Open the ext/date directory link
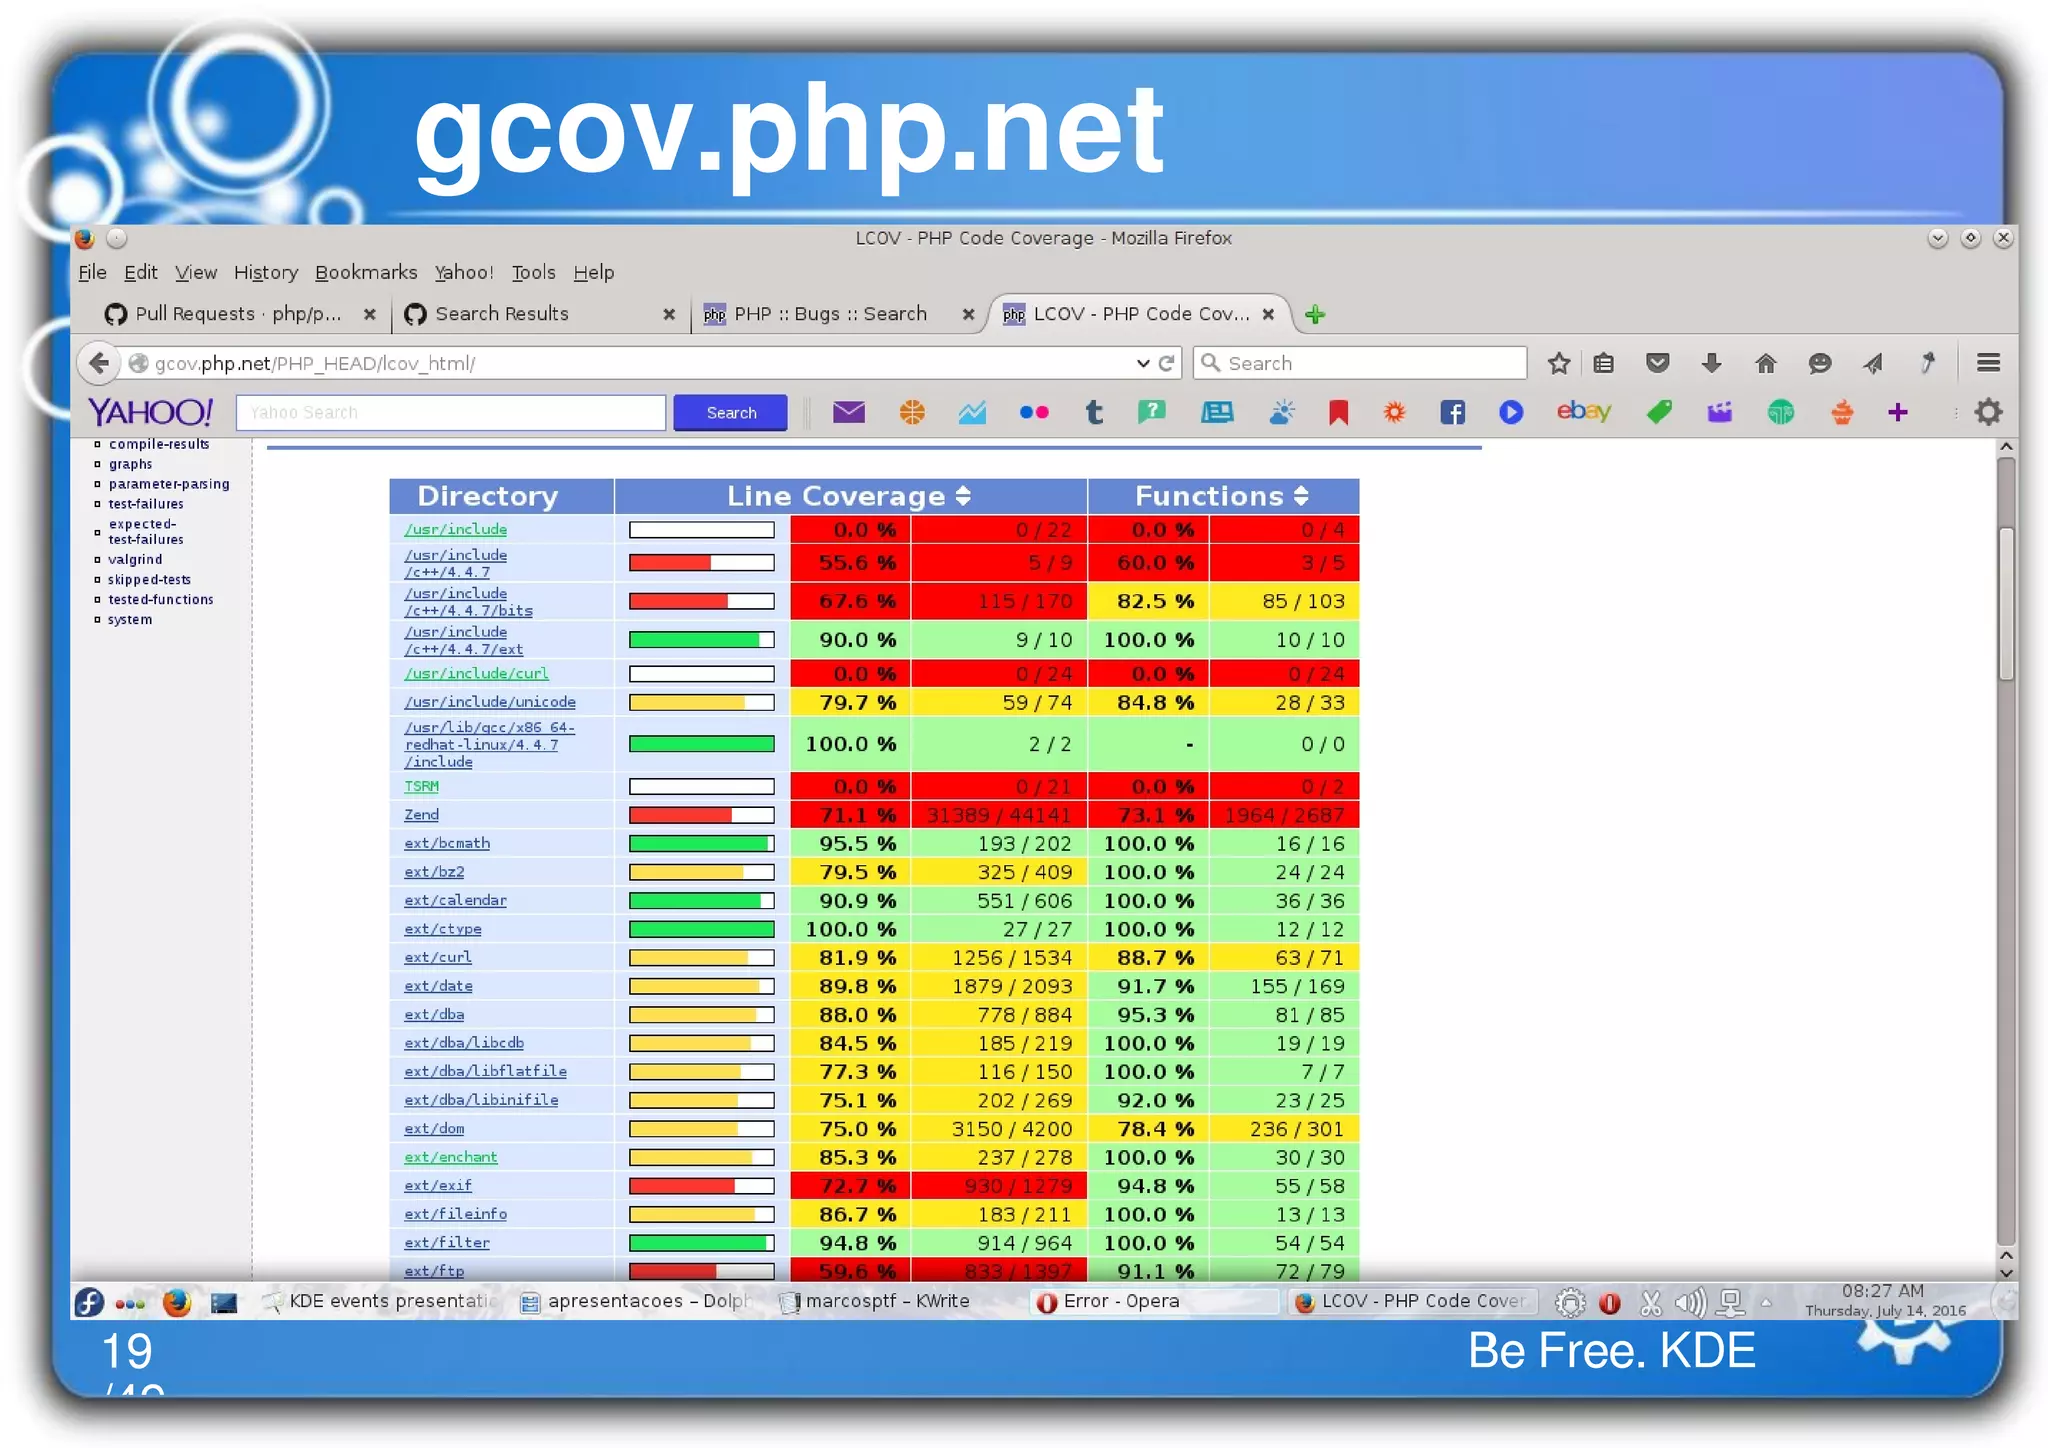This screenshot has height=1448, width=2048. tap(438, 986)
